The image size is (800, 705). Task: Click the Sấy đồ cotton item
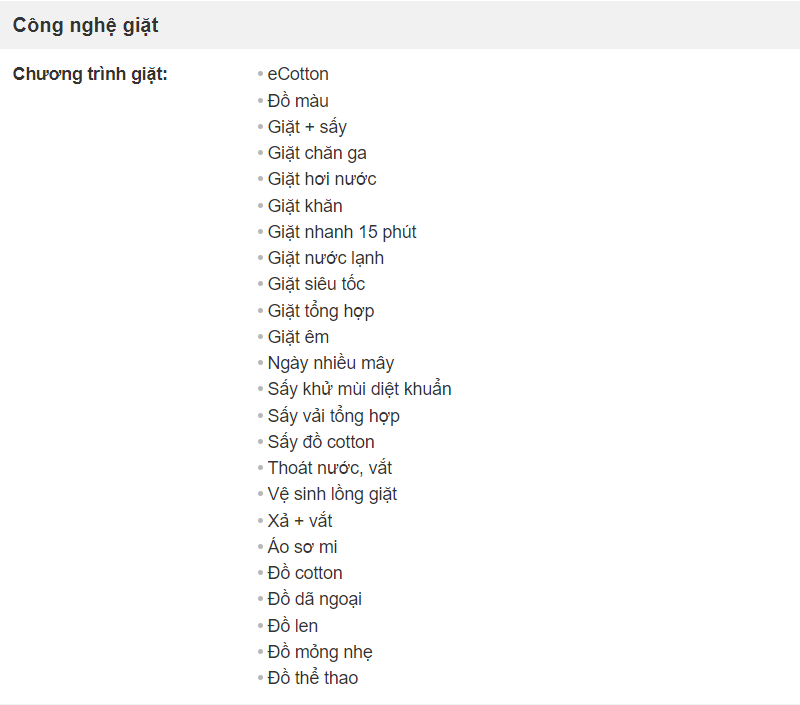[x=321, y=442]
